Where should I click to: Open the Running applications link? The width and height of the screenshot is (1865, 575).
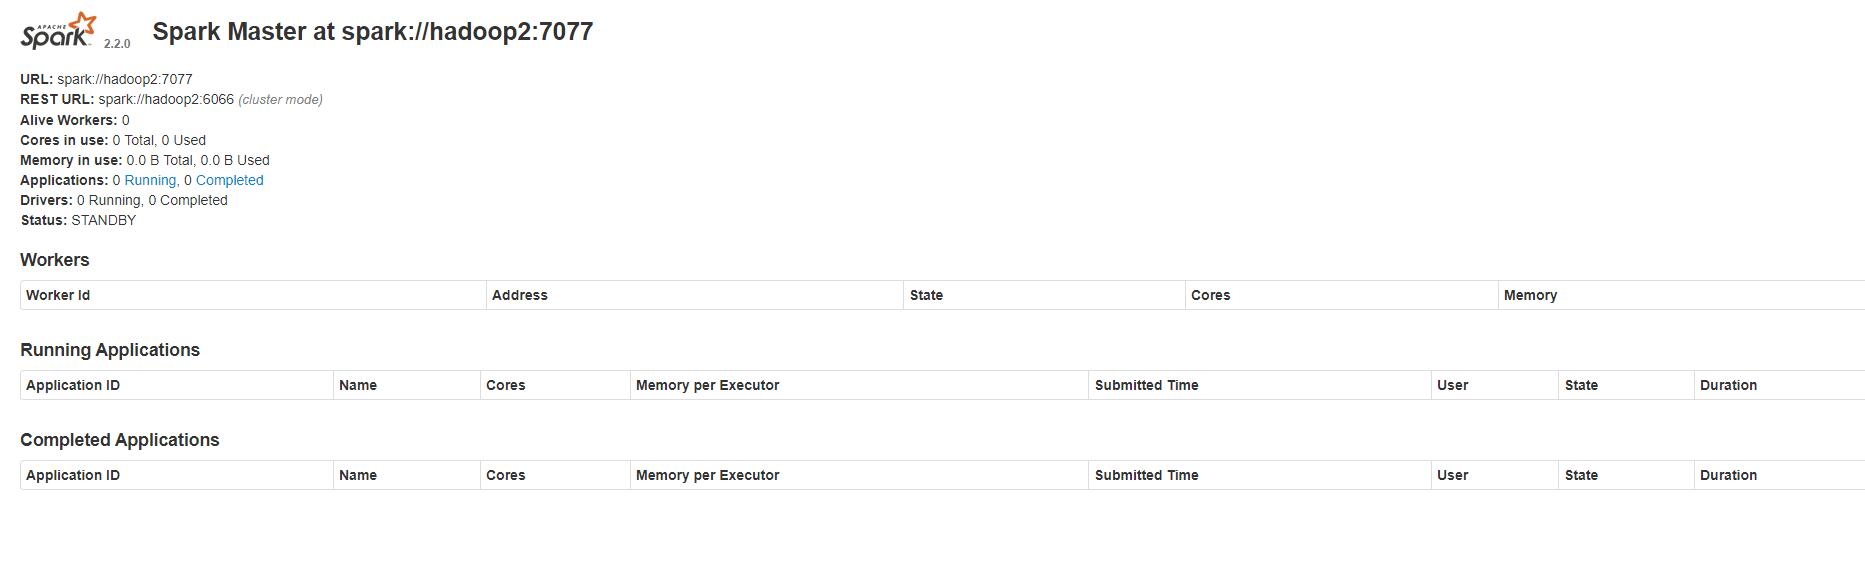[x=151, y=180]
